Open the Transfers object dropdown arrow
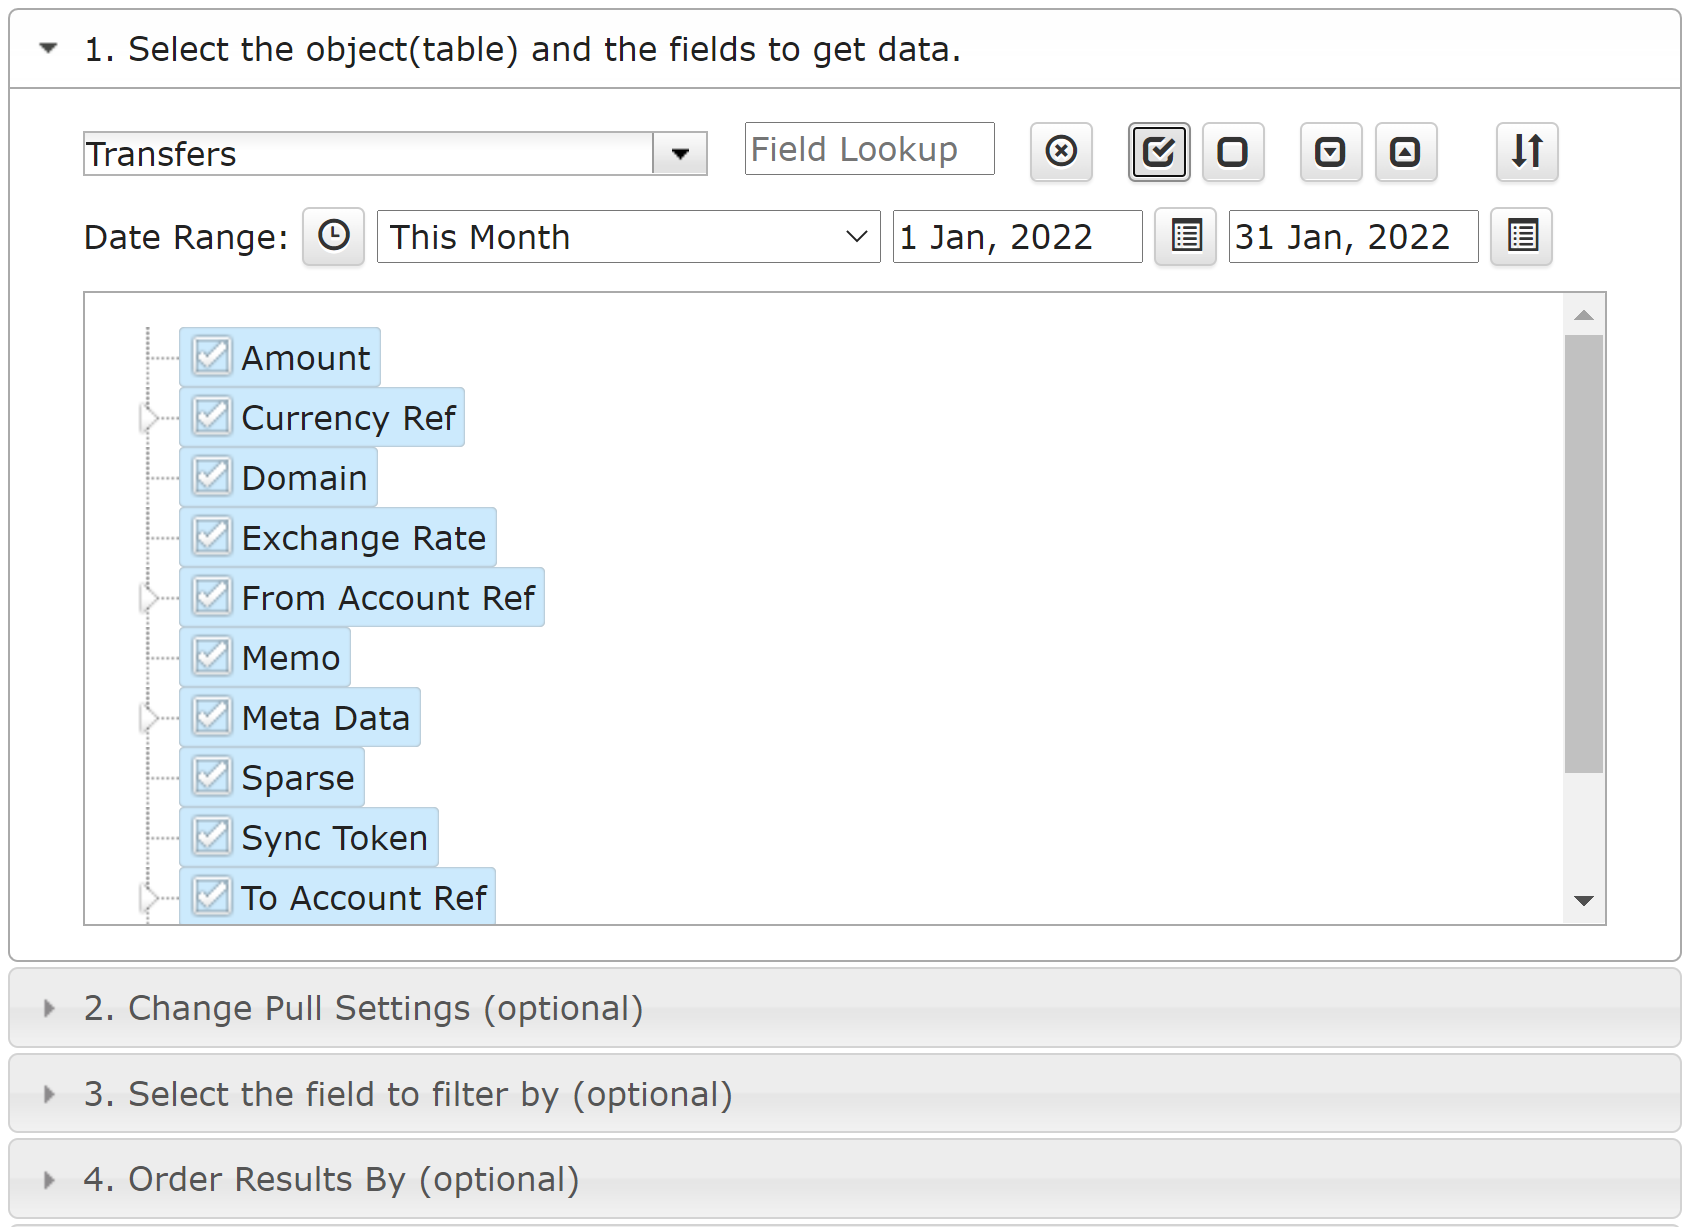Image resolution: width=1687 pixels, height=1227 pixels. coord(680,154)
